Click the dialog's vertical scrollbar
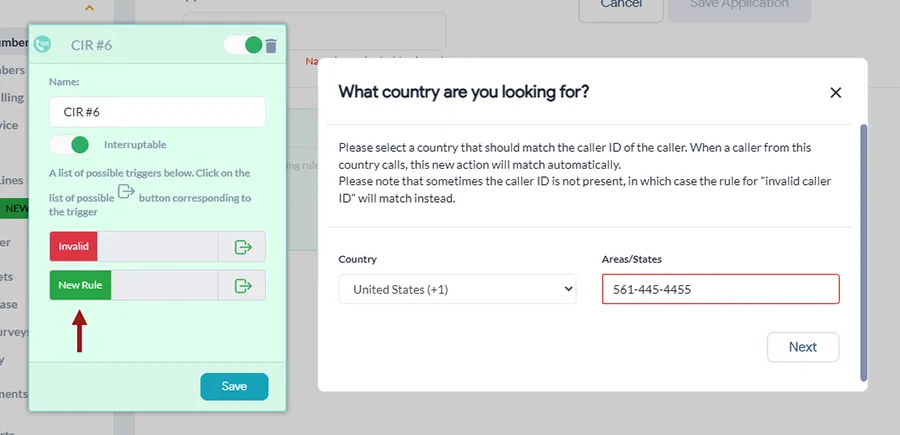This screenshot has height=435, width=900. coord(864,253)
